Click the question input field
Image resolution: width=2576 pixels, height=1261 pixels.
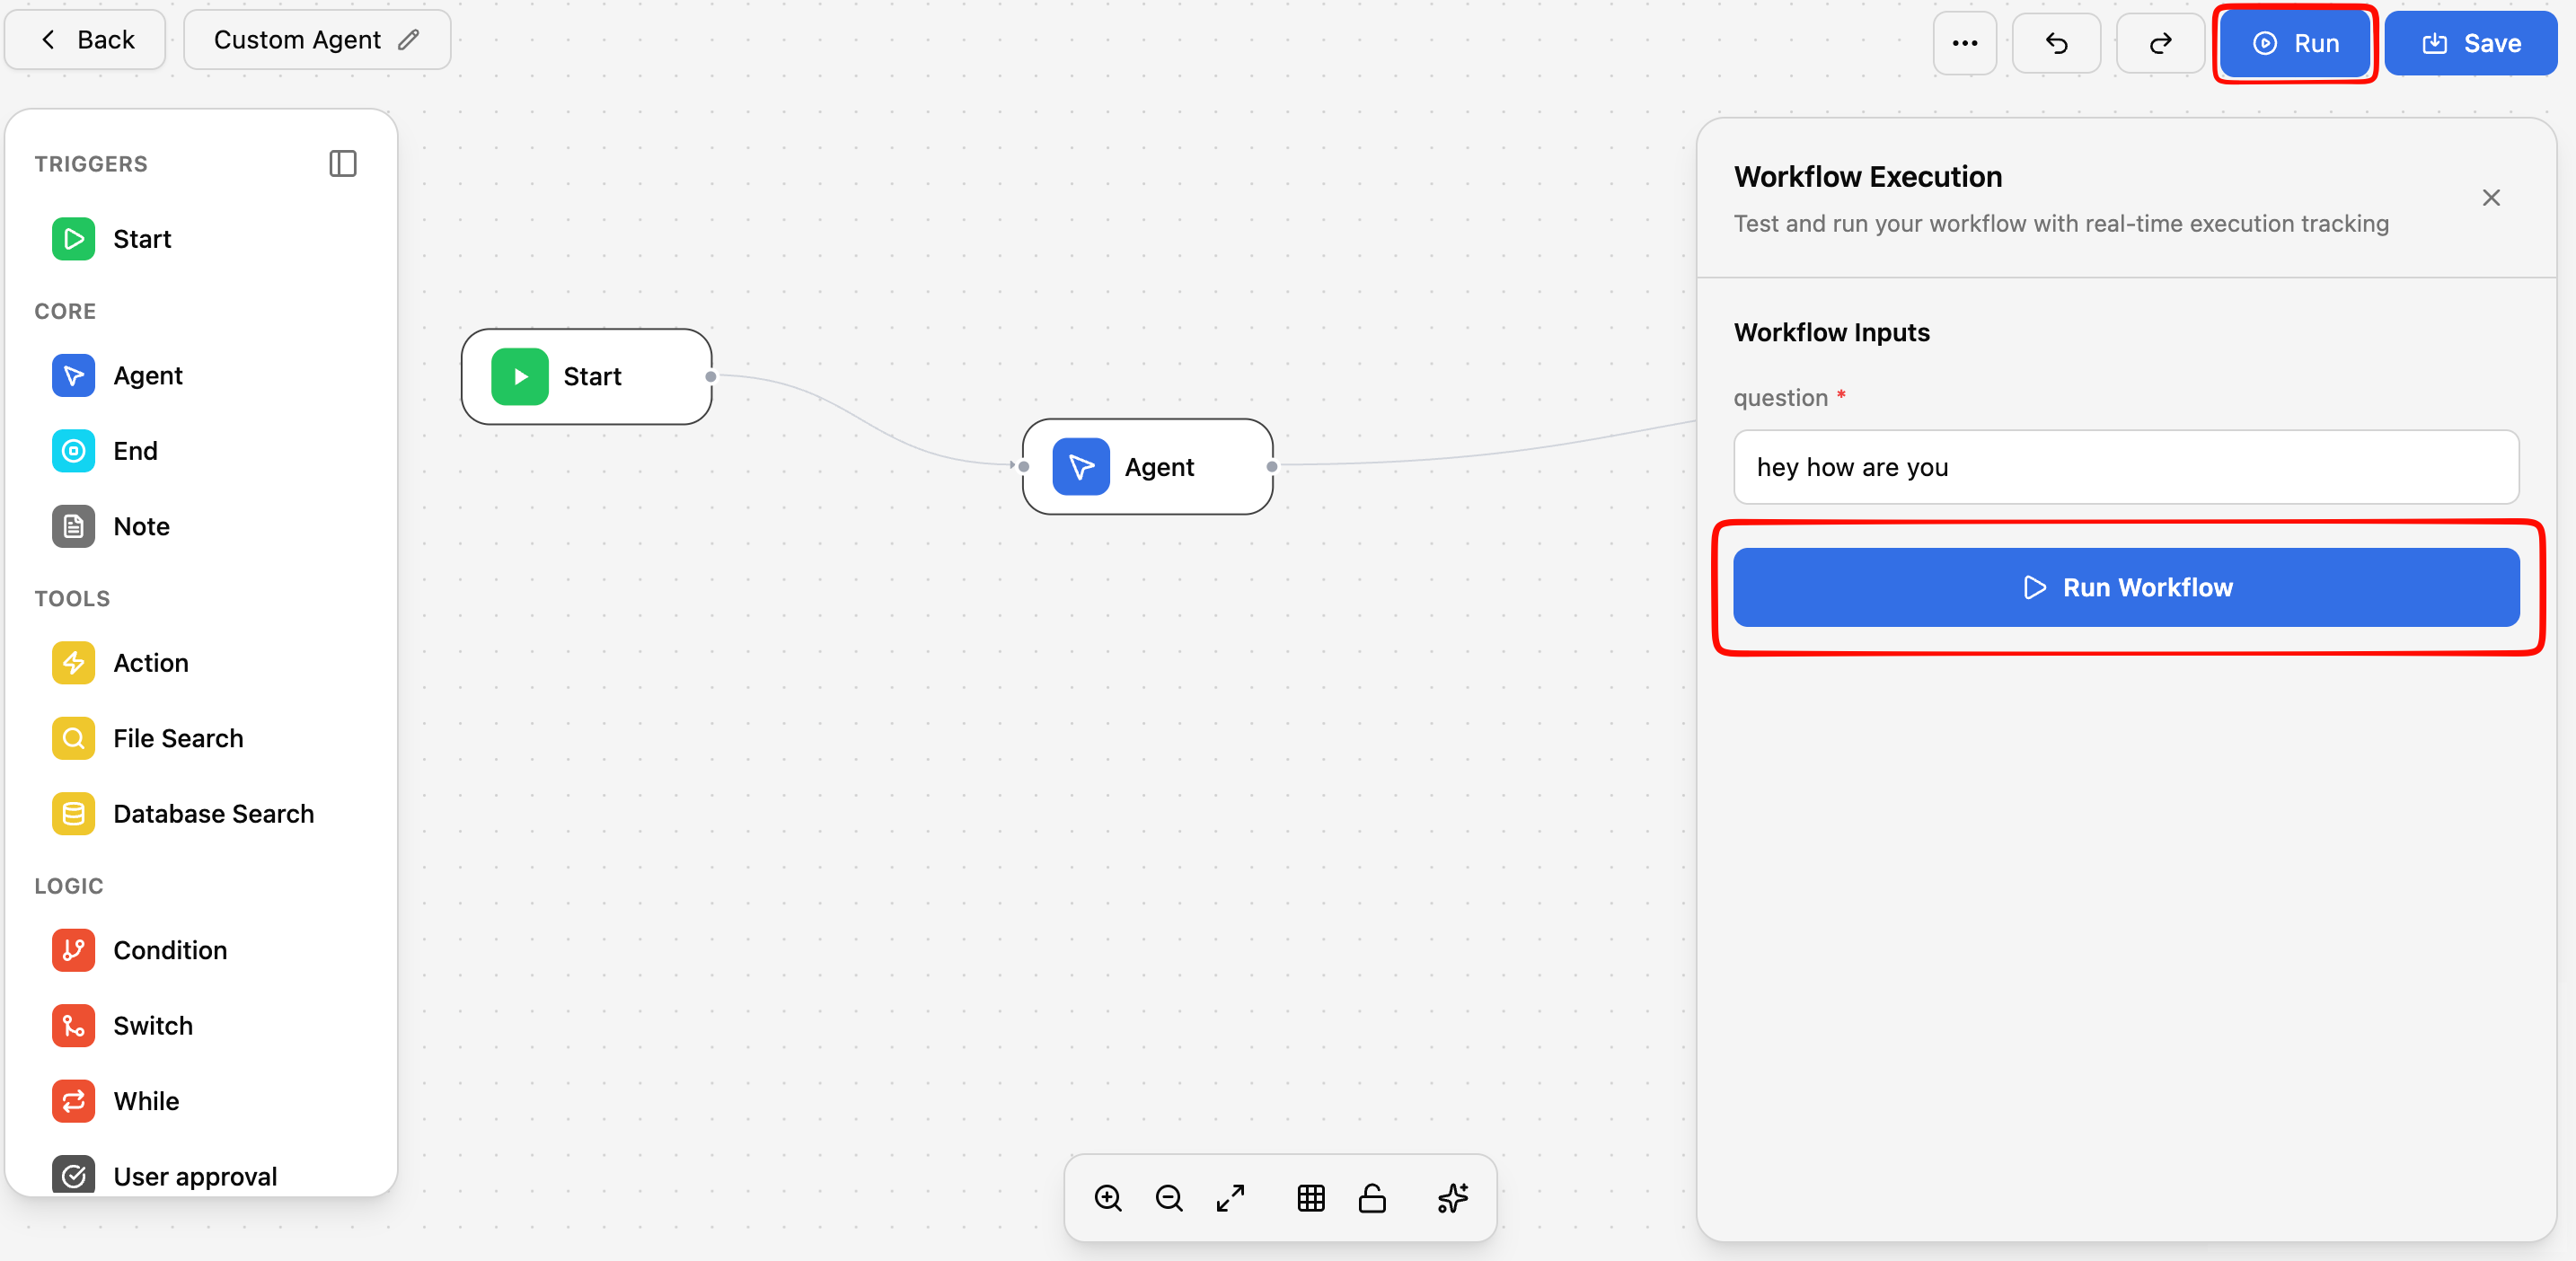(2125, 467)
